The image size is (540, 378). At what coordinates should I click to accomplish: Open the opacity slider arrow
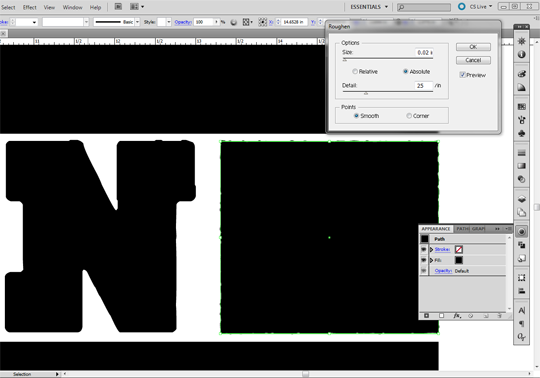click(x=217, y=22)
